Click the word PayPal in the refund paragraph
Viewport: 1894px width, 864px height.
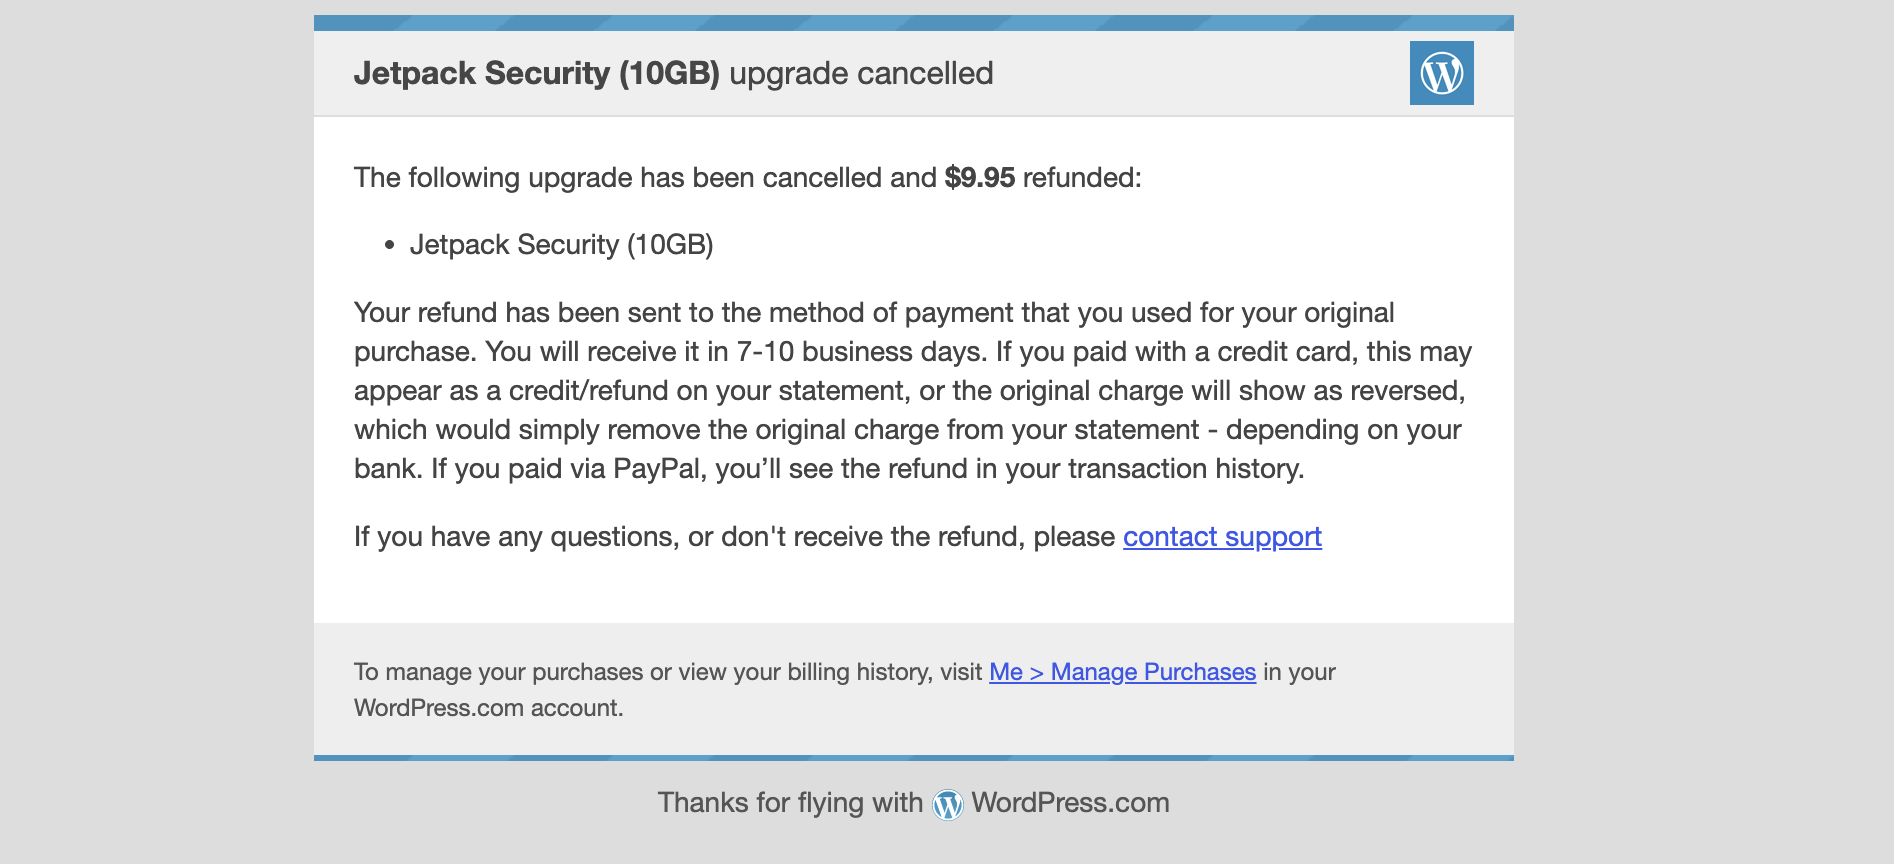tap(656, 469)
